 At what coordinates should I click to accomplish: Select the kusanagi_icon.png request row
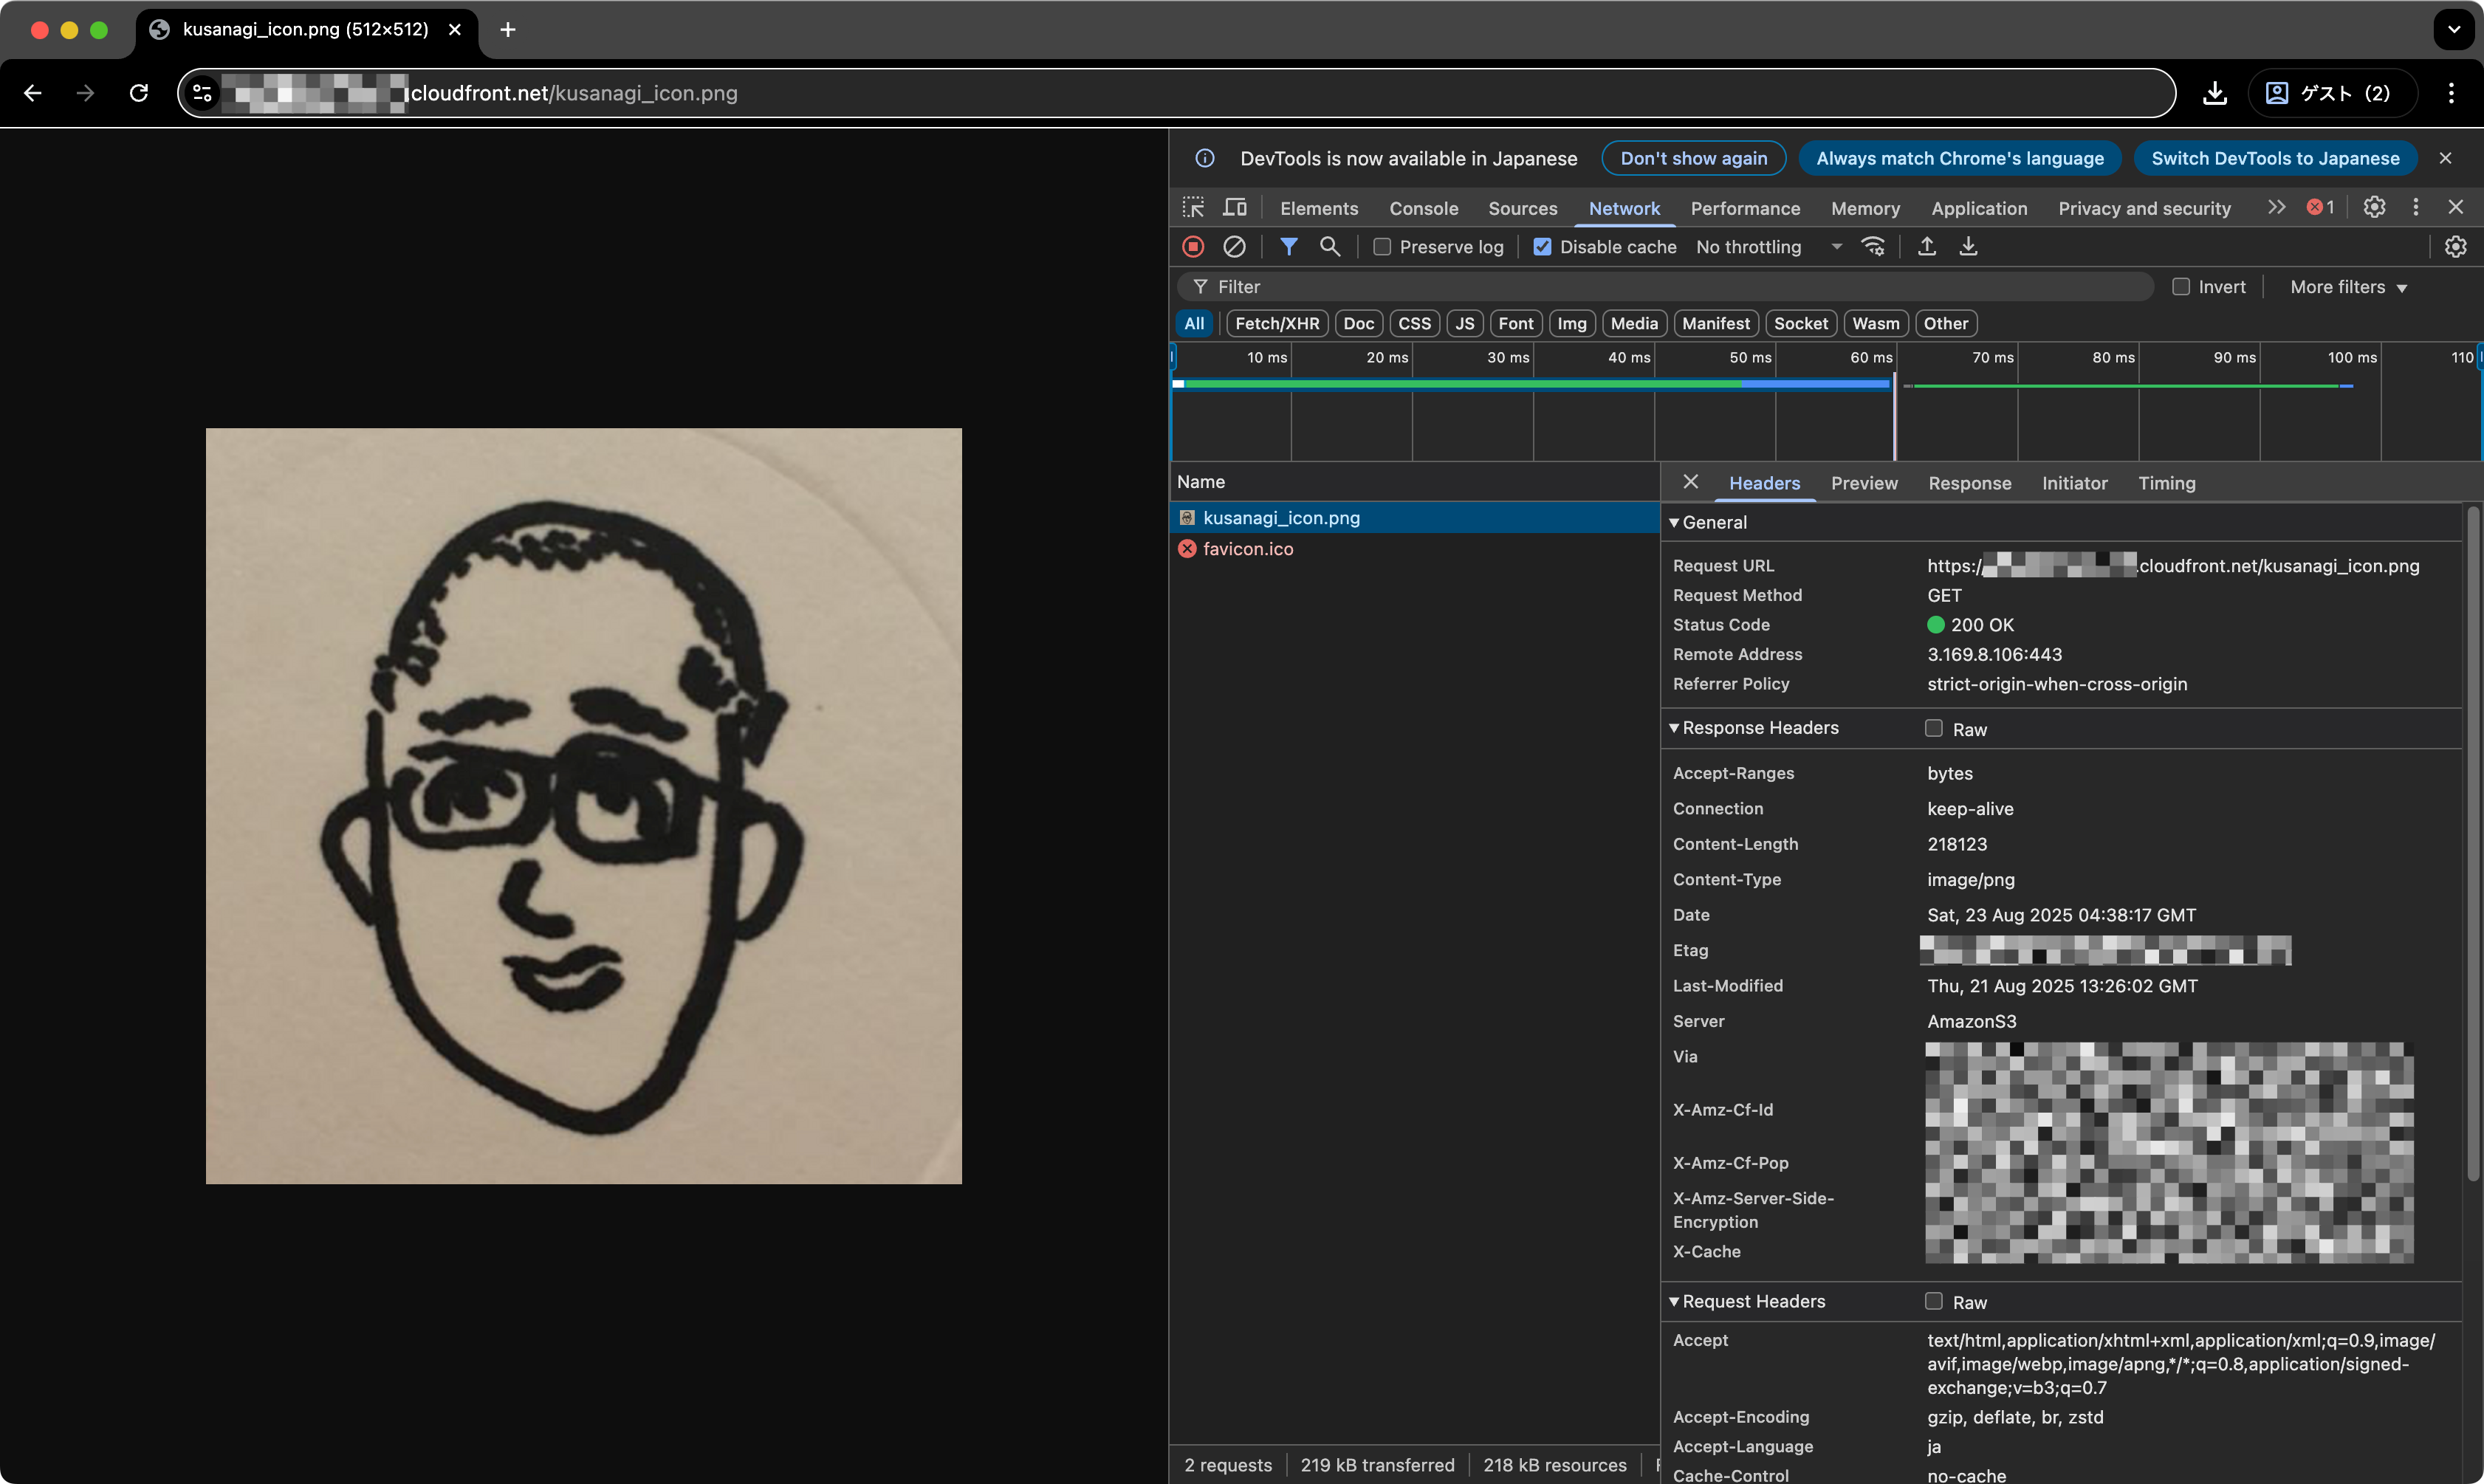(x=1414, y=517)
